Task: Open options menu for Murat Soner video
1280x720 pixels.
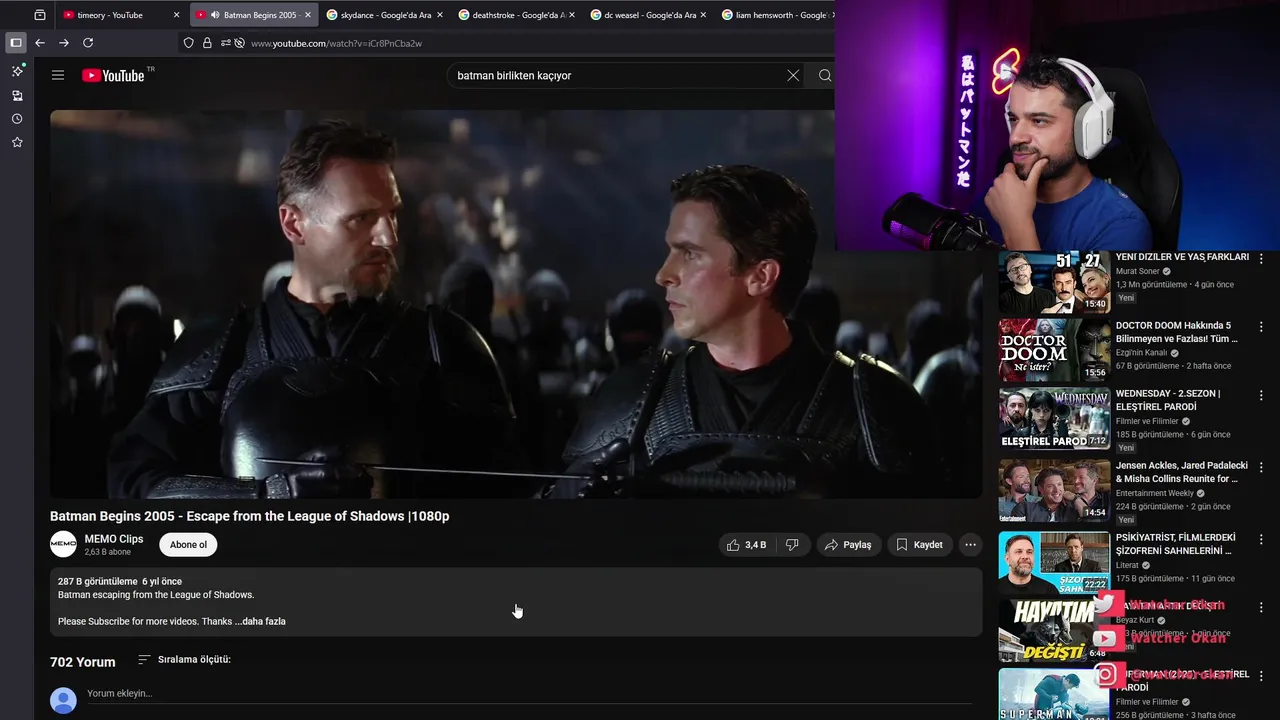Action: pos(1261,258)
